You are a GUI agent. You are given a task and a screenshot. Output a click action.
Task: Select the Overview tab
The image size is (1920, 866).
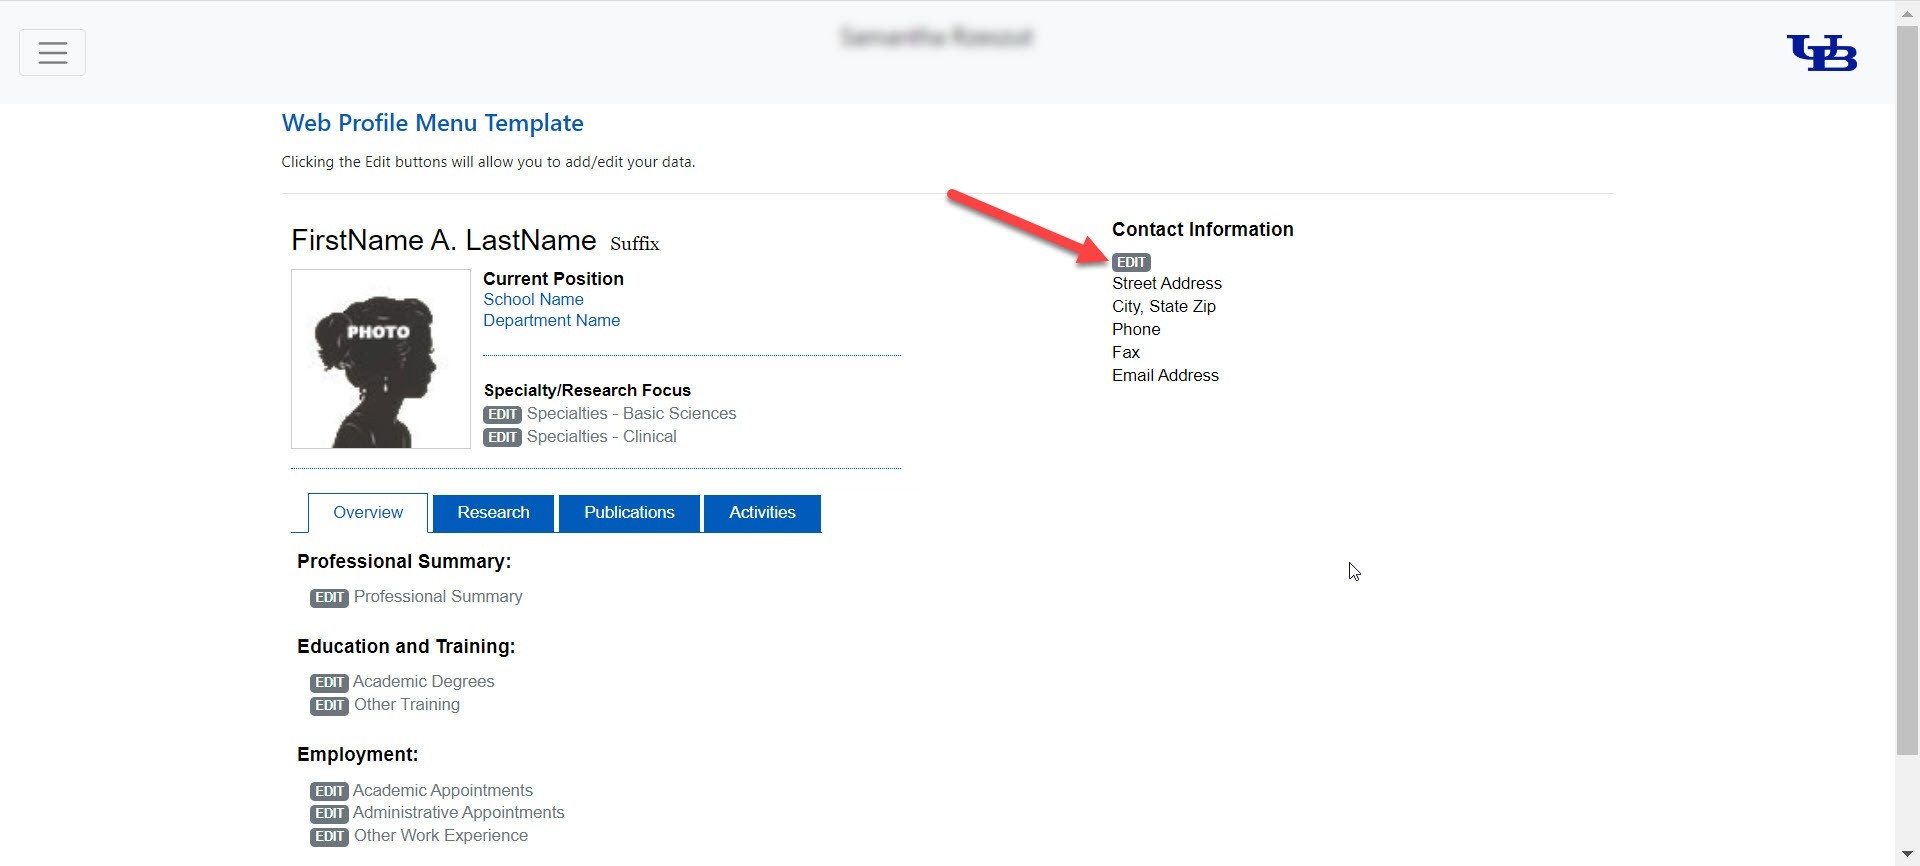pyautogui.click(x=368, y=513)
